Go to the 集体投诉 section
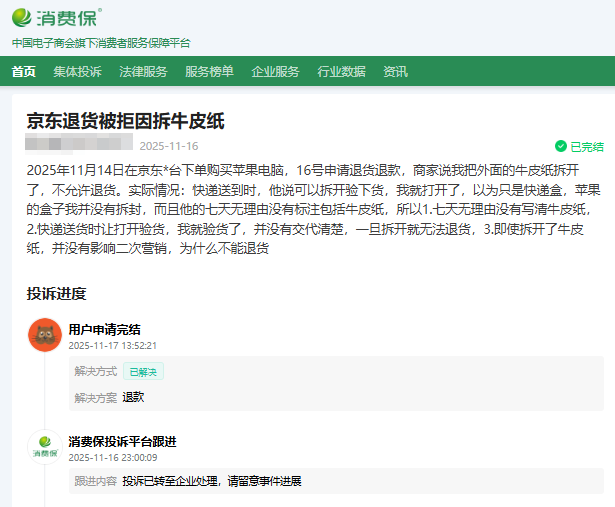The height and width of the screenshot is (507, 615). [x=77, y=71]
